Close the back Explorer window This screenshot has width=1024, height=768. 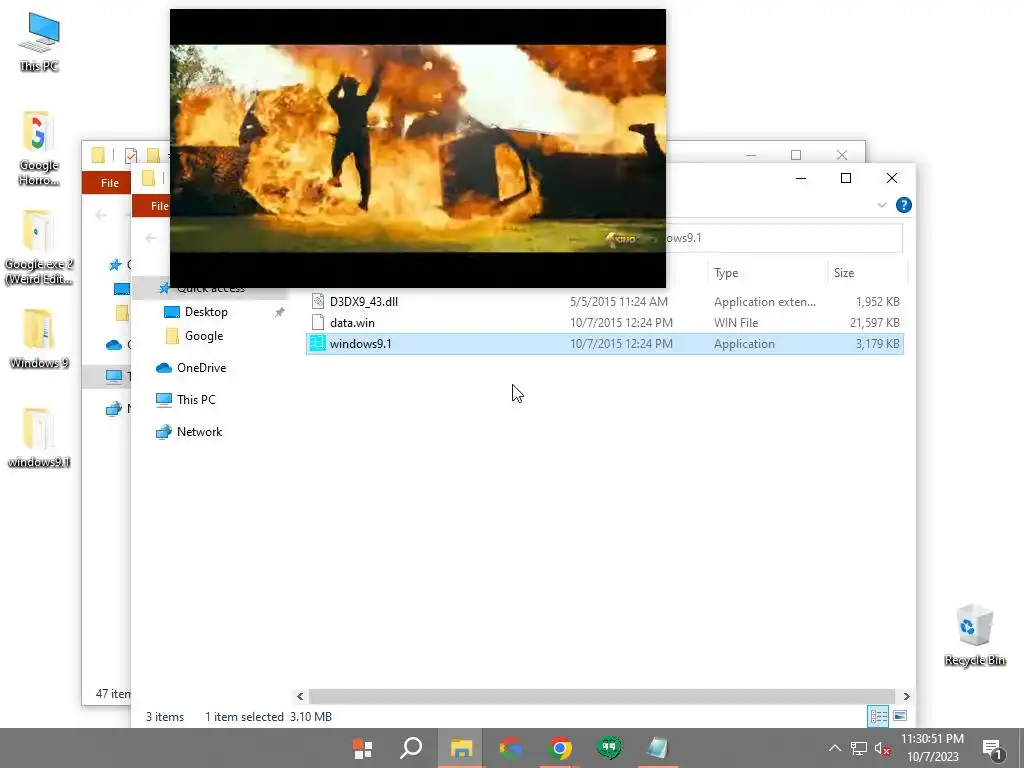point(842,155)
